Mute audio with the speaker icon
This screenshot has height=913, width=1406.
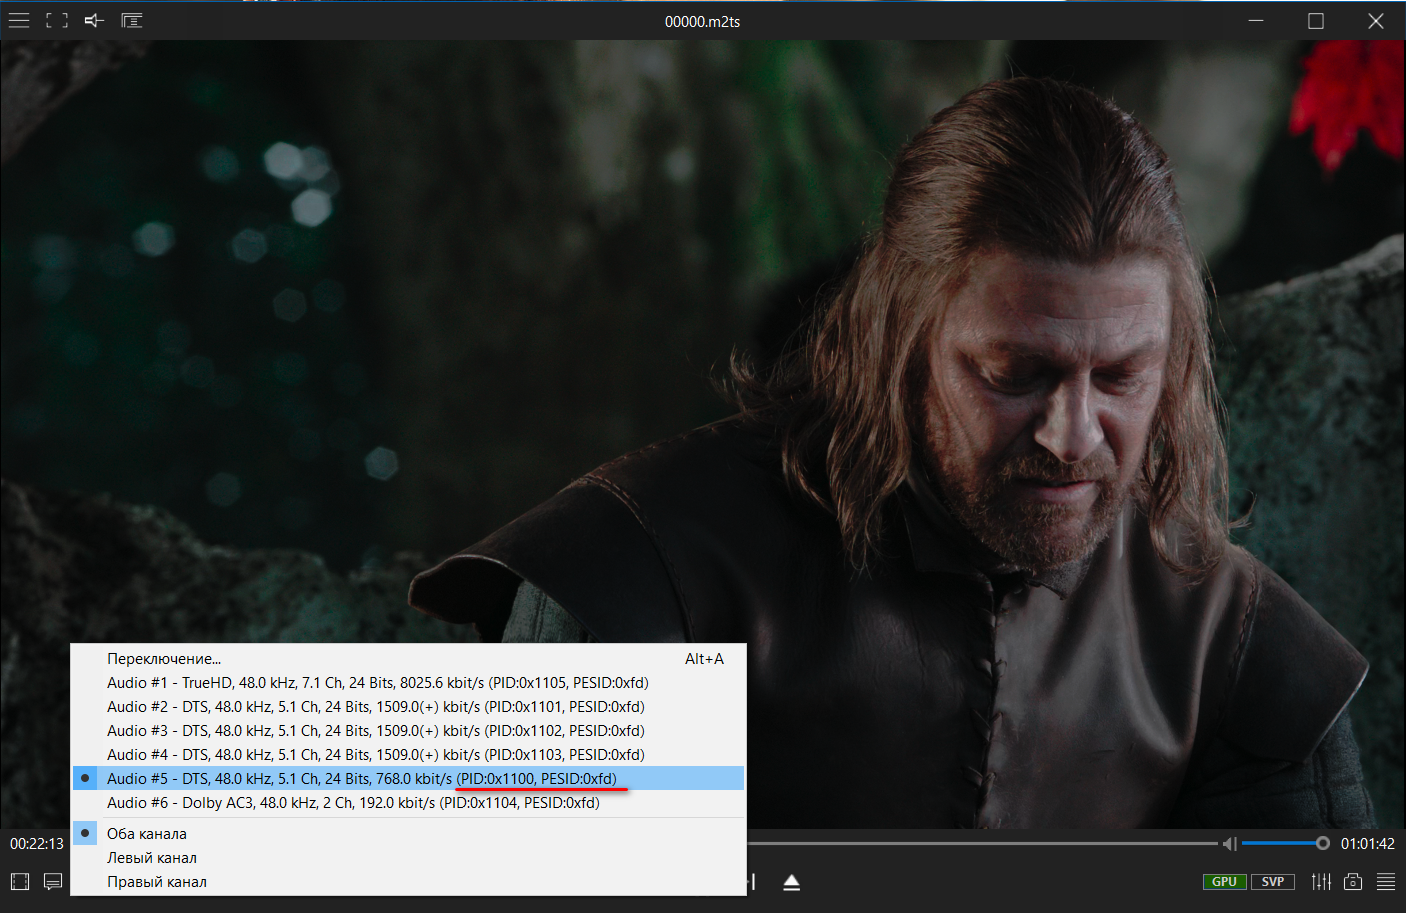[1229, 844]
